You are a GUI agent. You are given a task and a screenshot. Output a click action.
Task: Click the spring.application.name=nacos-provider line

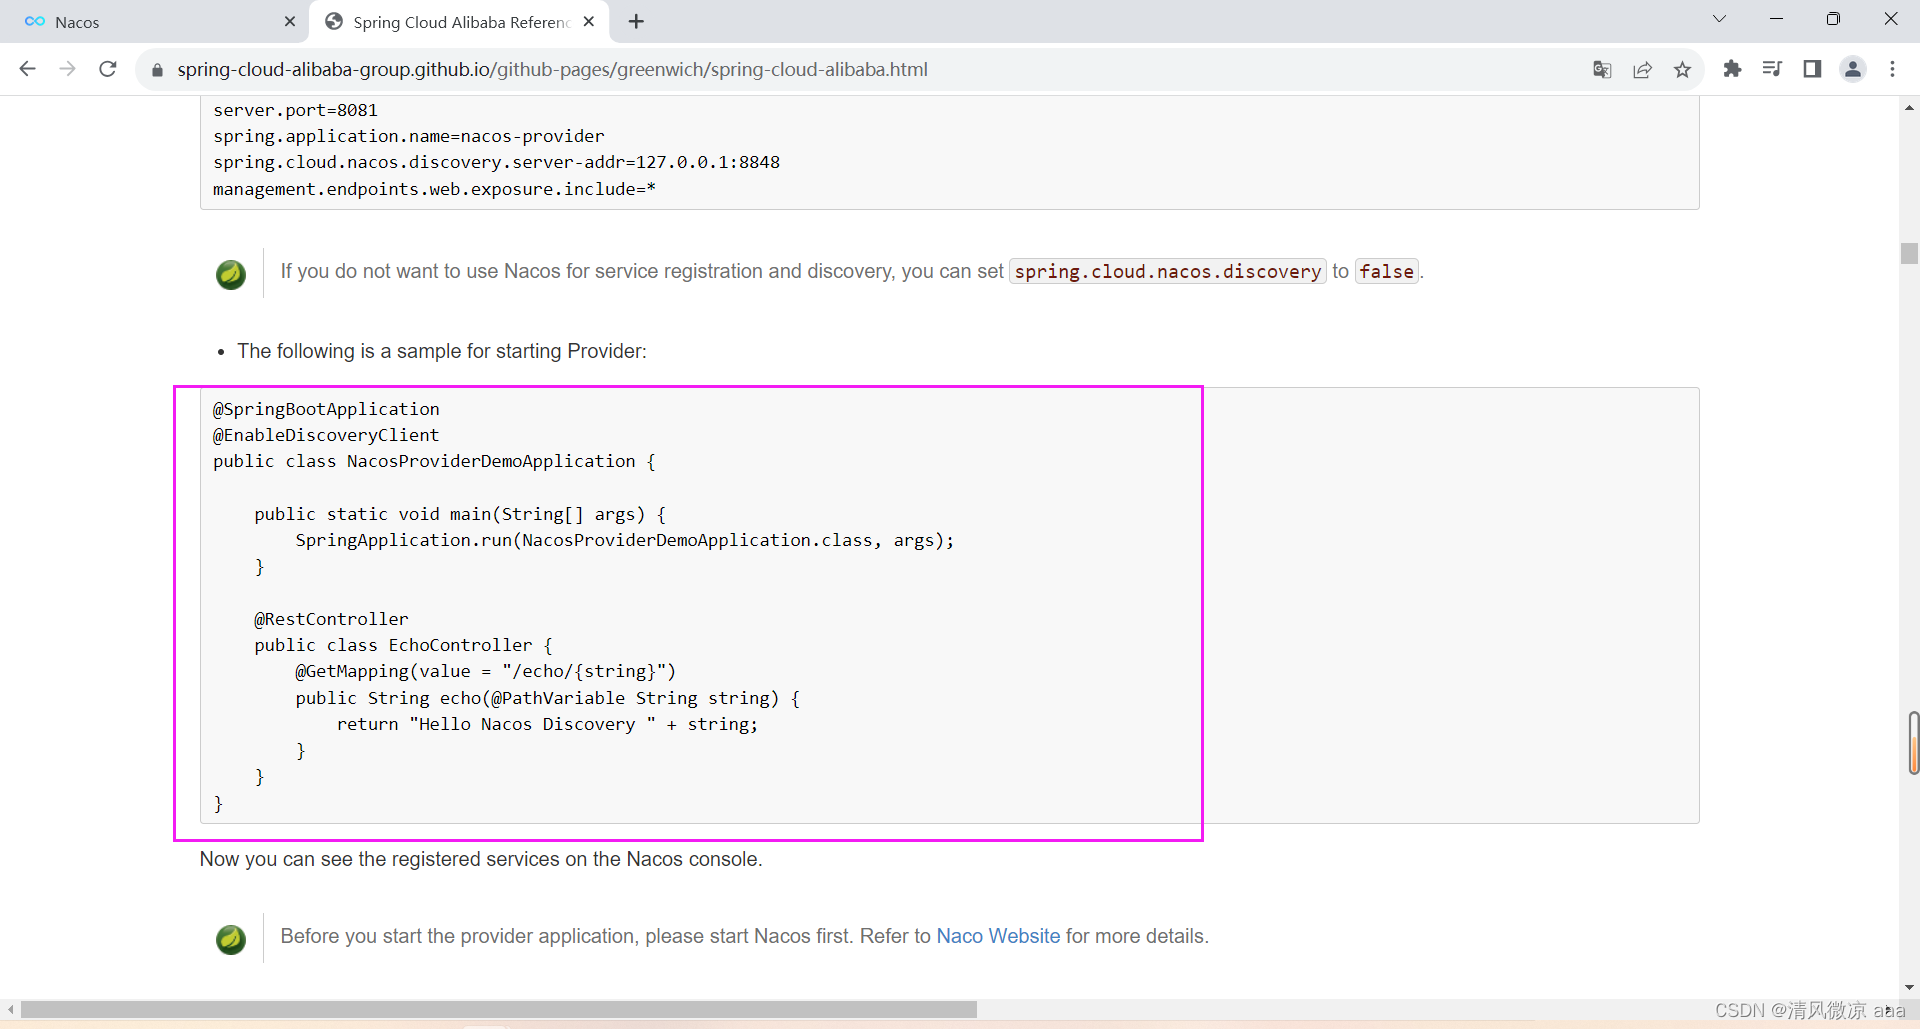point(409,136)
